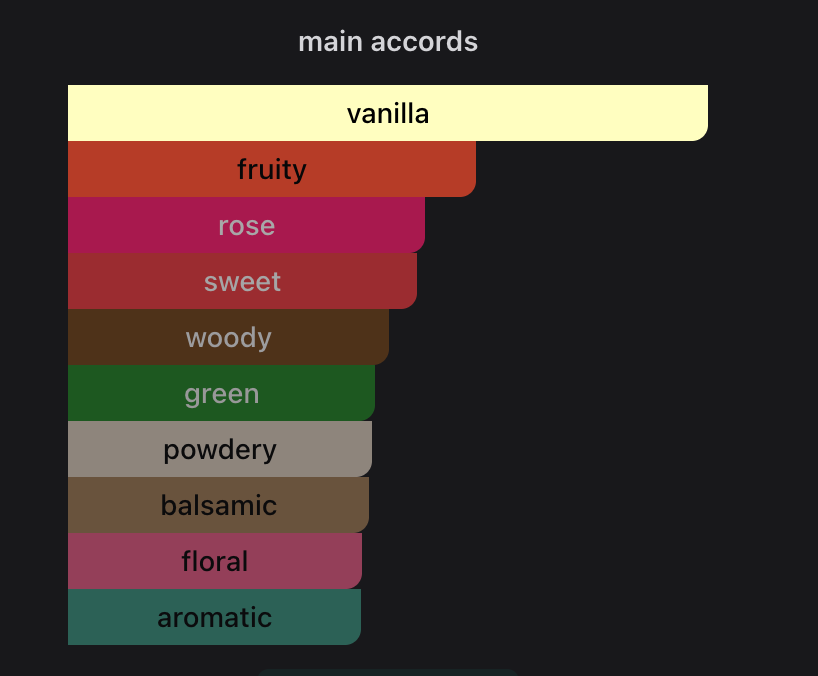The height and width of the screenshot is (676, 818).
Task: Choose the sweet accord bar
Action: pyautogui.click(x=242, y=281)
